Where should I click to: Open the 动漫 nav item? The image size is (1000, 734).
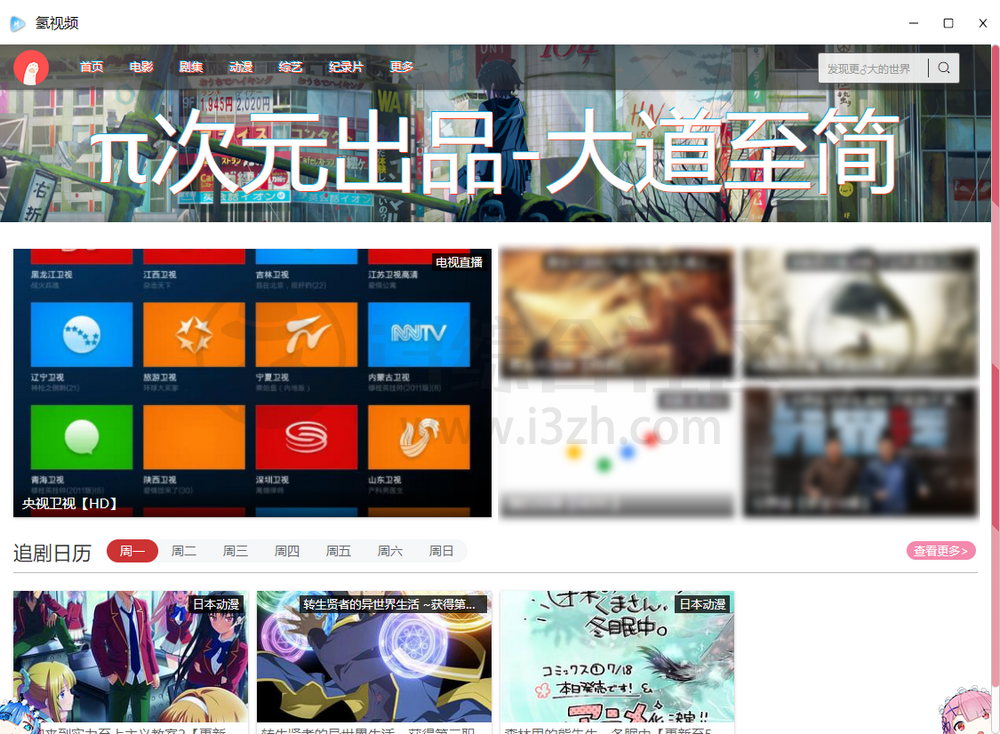tap(240, 66)
